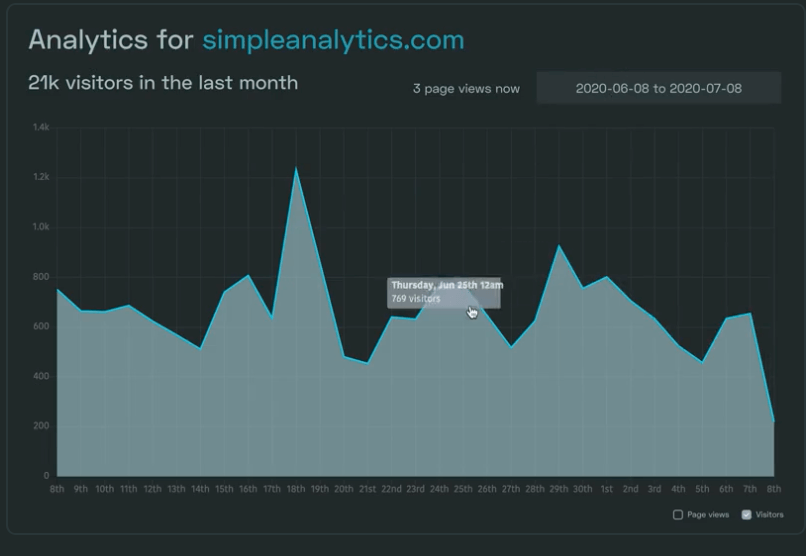
Task: Uncheck the Visitors checkbox
Action: pos(746,514)
